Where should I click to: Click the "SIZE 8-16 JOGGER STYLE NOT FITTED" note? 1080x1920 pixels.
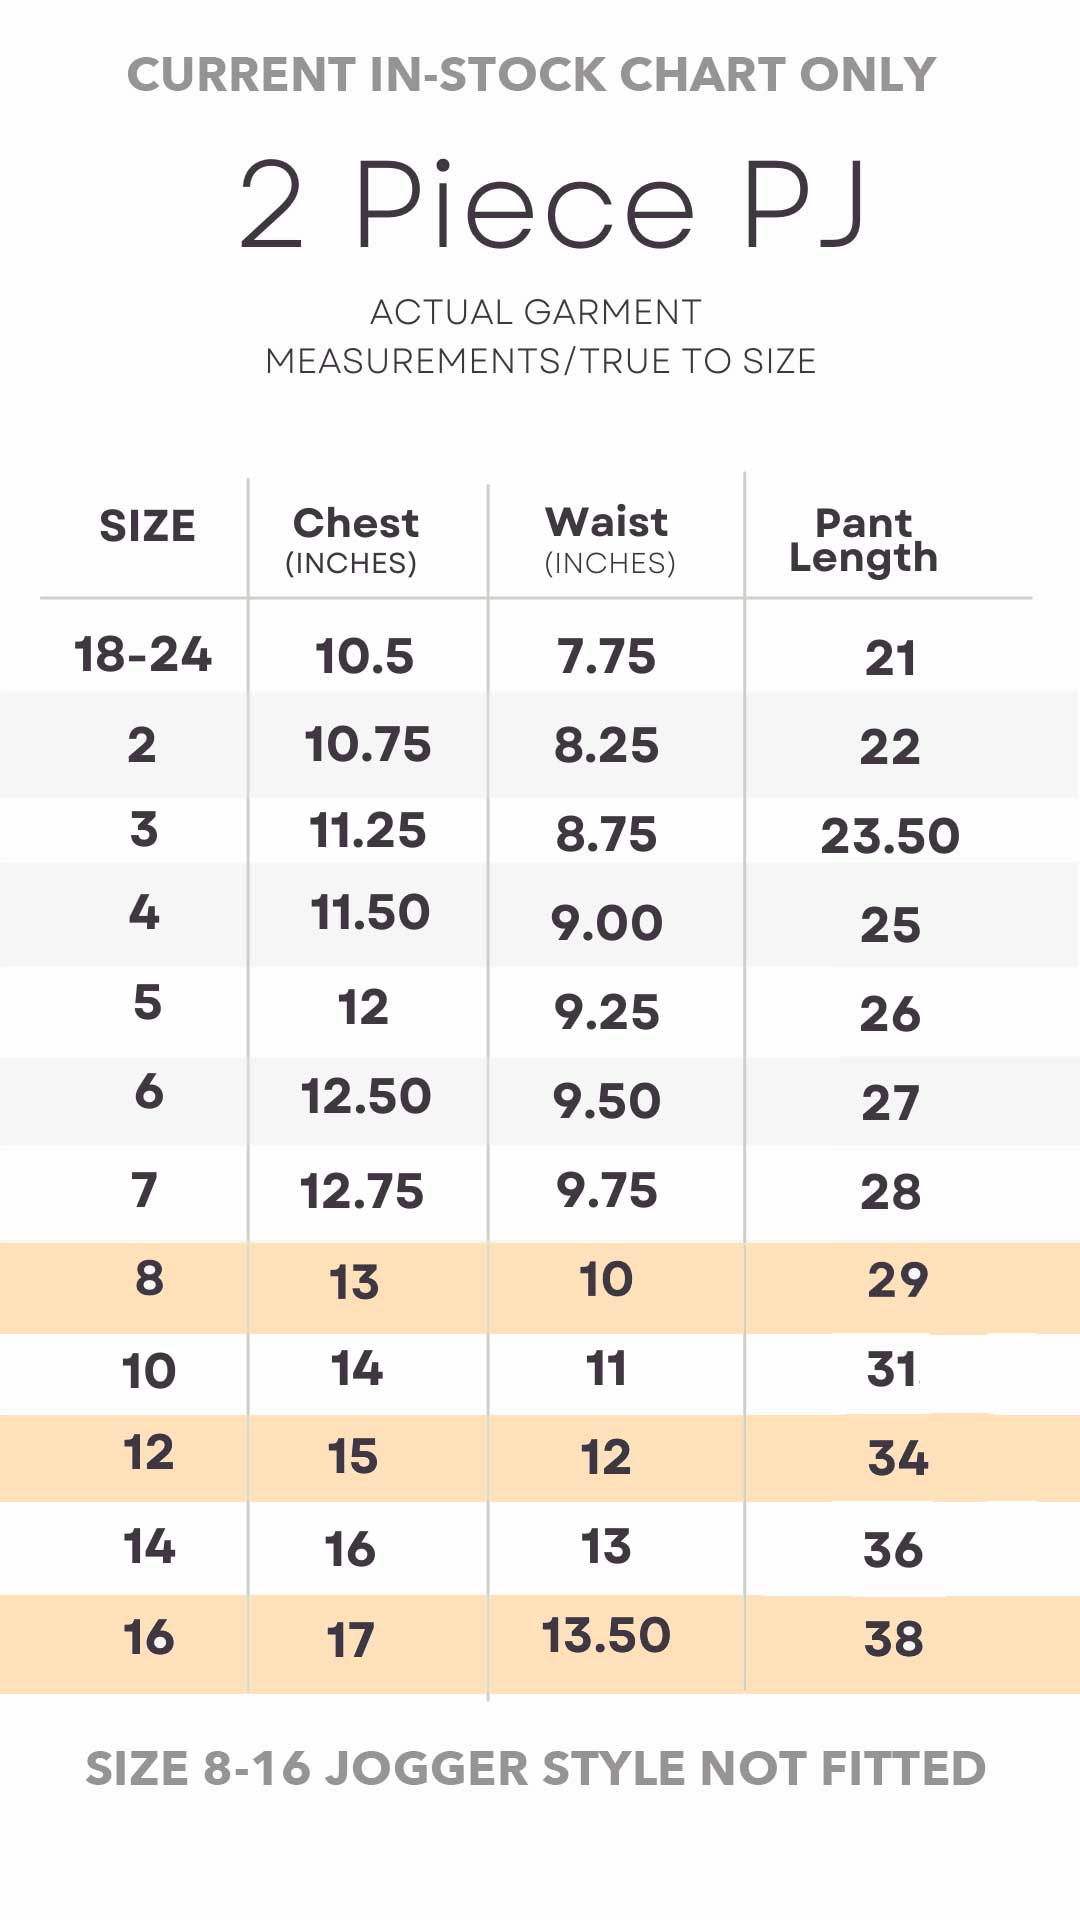point(536,1769)
